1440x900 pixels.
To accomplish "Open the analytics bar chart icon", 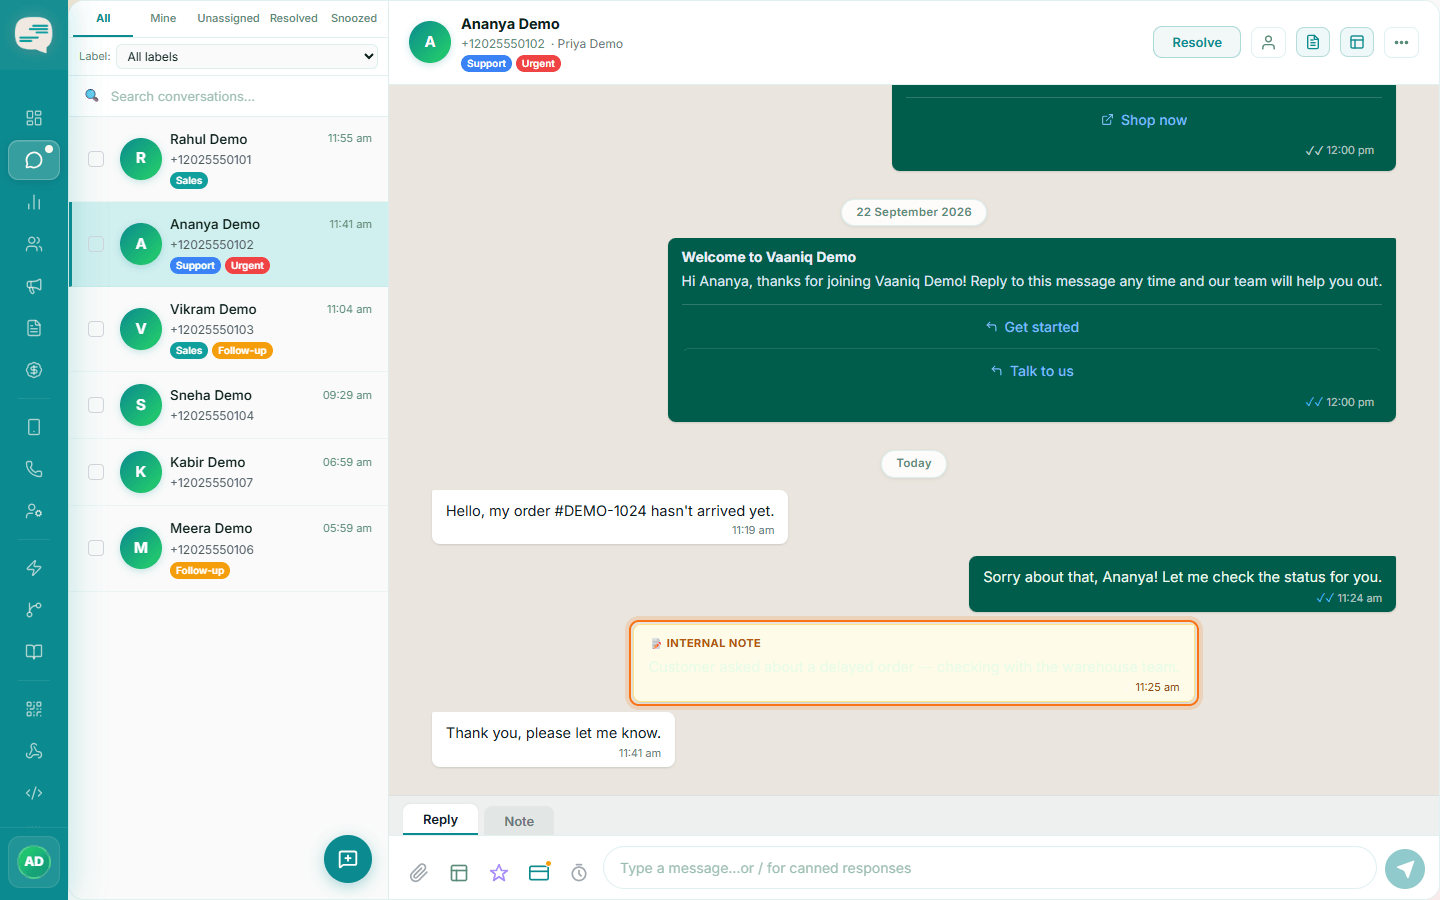I will pyautogui.click(x=34, y=202).
